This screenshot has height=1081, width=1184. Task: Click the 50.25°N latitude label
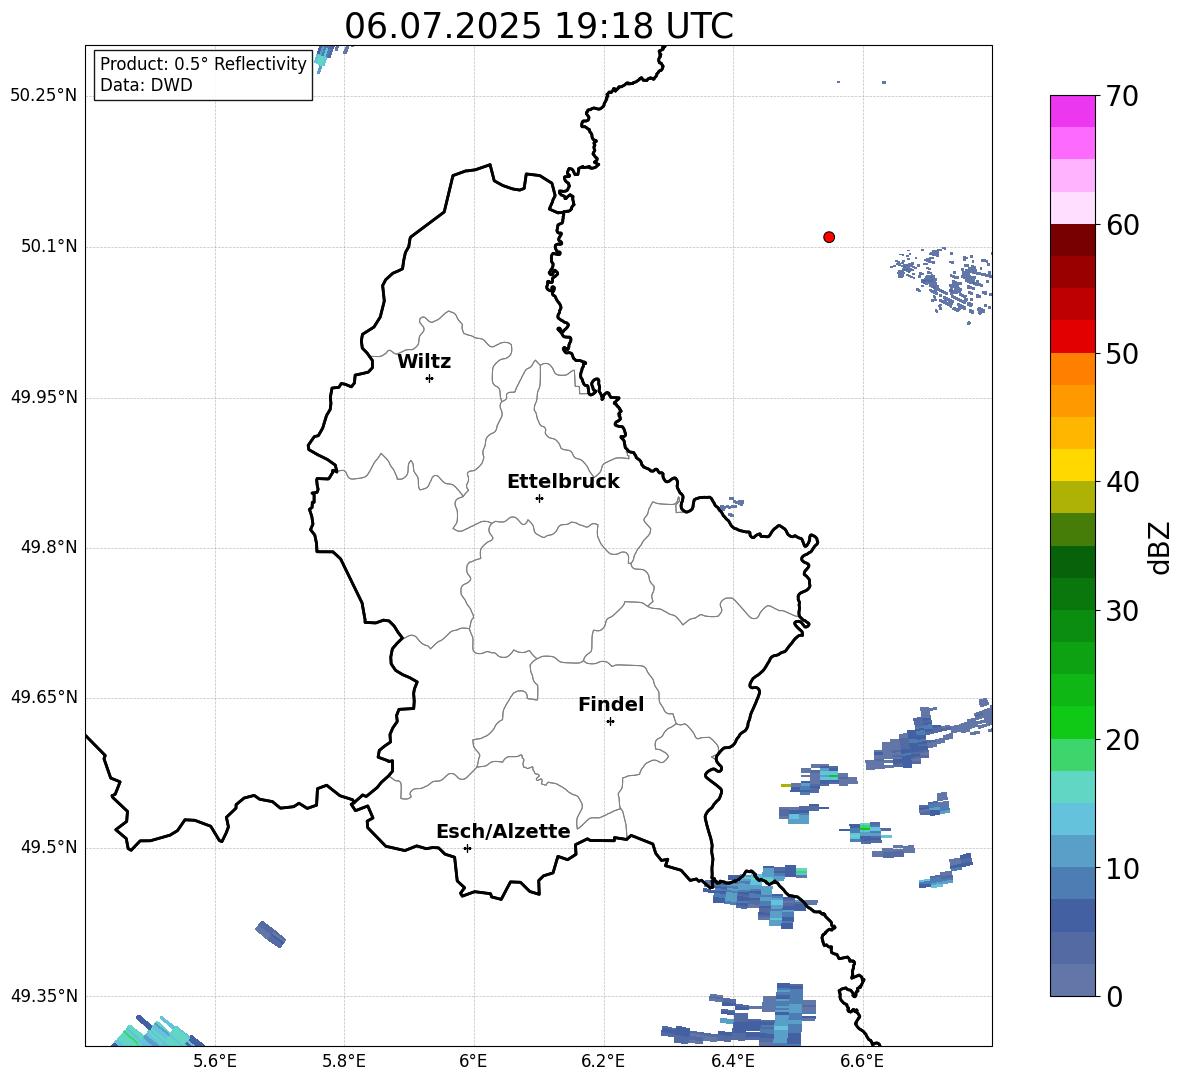44,96
